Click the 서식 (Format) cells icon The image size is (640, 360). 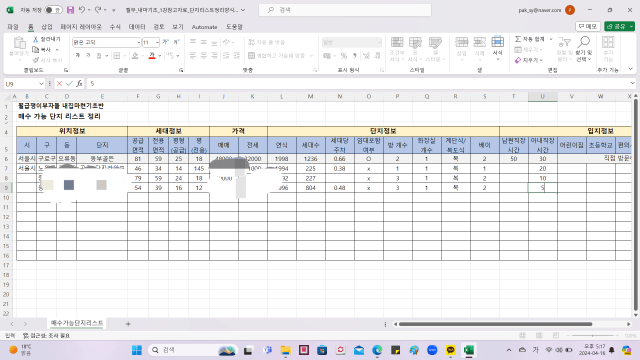coord(497,48)
